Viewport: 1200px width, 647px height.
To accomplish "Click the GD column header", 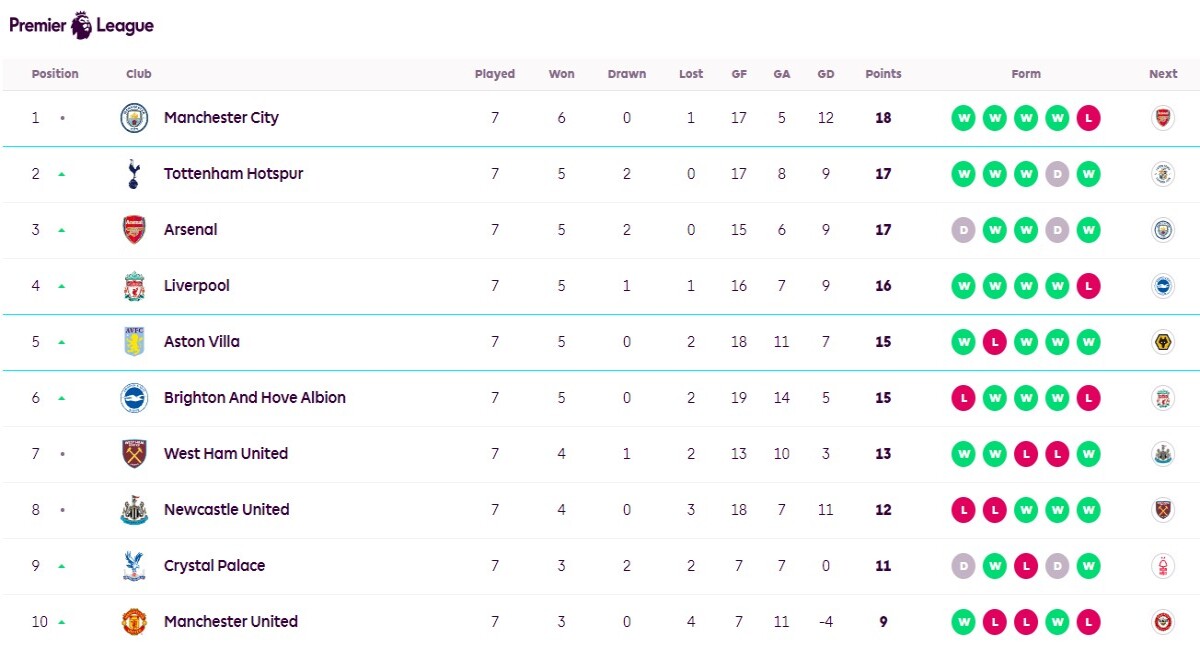I will (x=825, y=74).
